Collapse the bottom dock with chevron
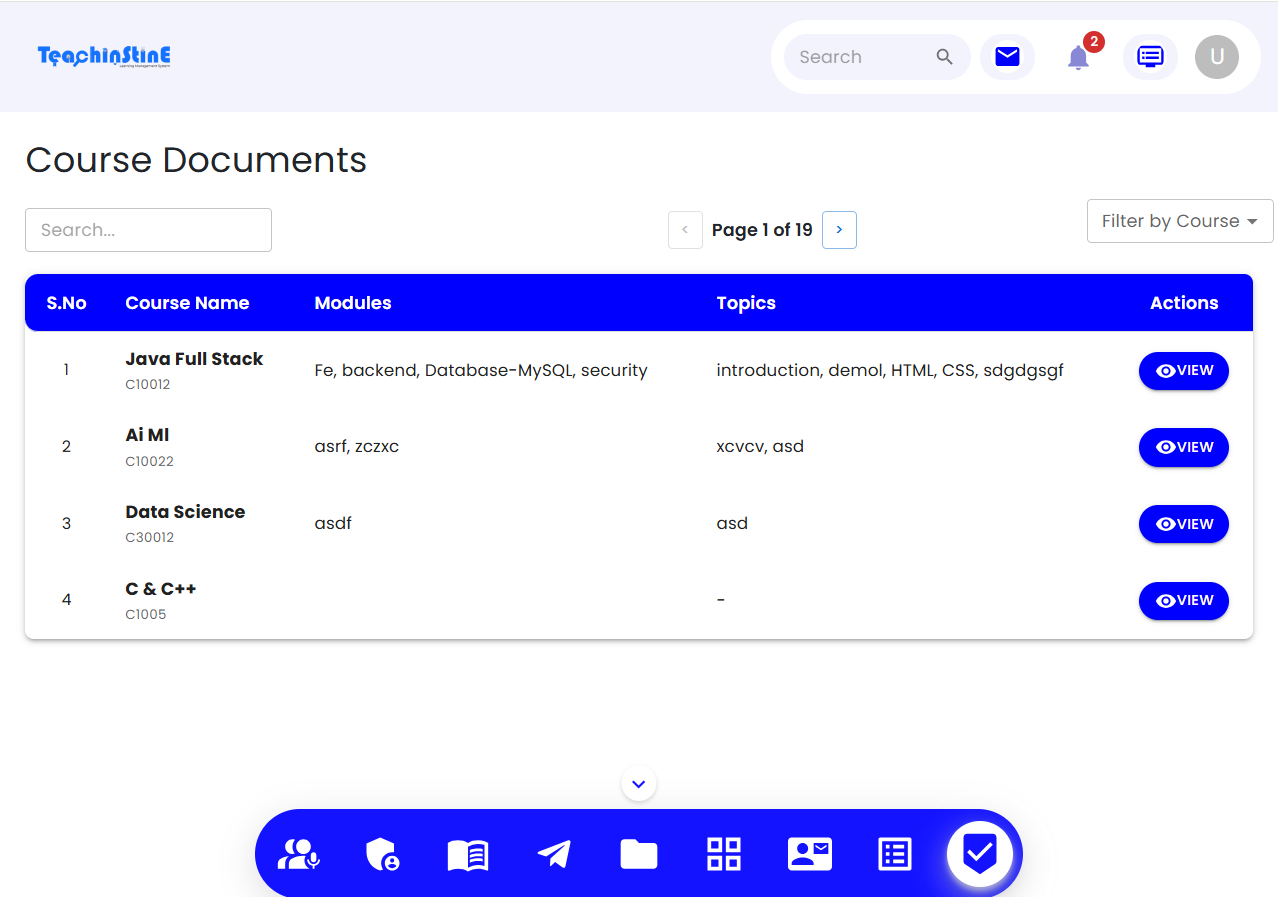Image resolution: width=1278 pixels, height=897 pixels. (638, 784)
